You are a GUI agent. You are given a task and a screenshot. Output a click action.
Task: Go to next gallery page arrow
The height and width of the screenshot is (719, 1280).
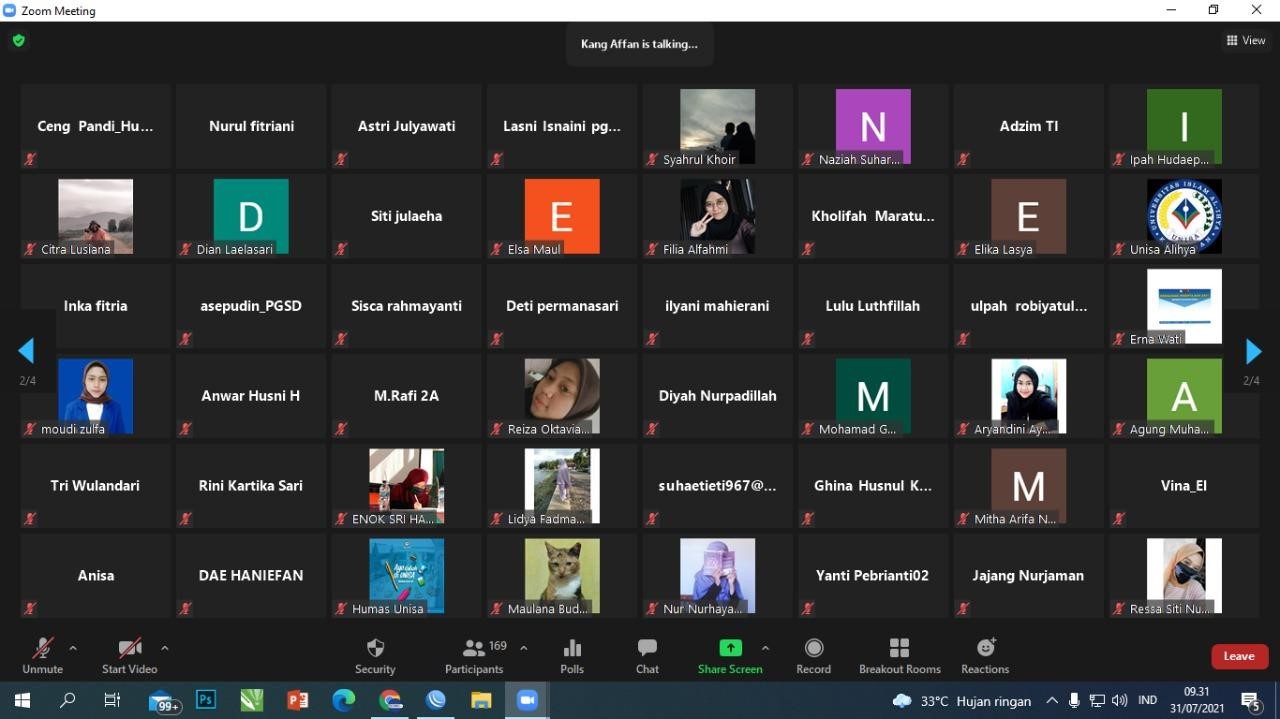[1253, 351]
